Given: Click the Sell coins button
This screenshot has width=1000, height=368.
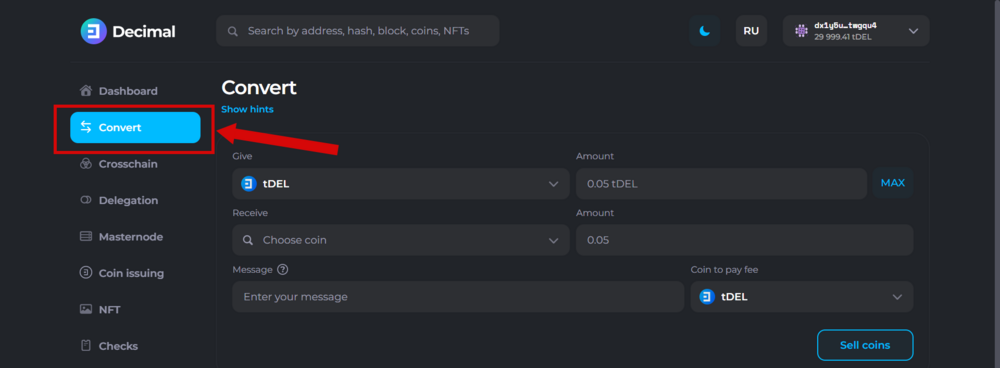Looking at the screenshot, I should 865,345.
